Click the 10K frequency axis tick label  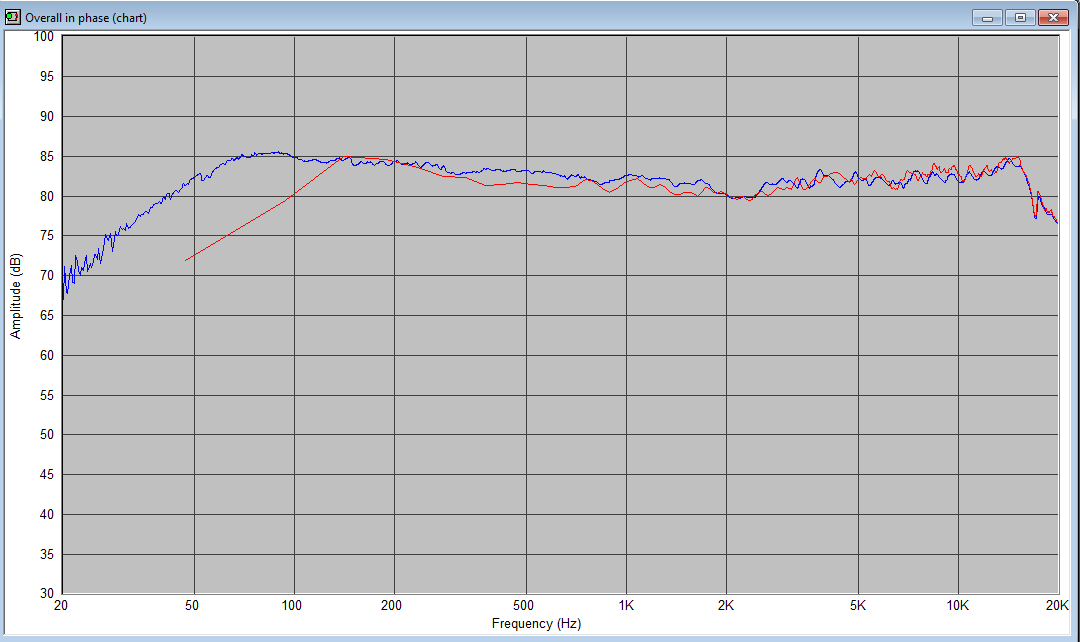tap(957, 605)
